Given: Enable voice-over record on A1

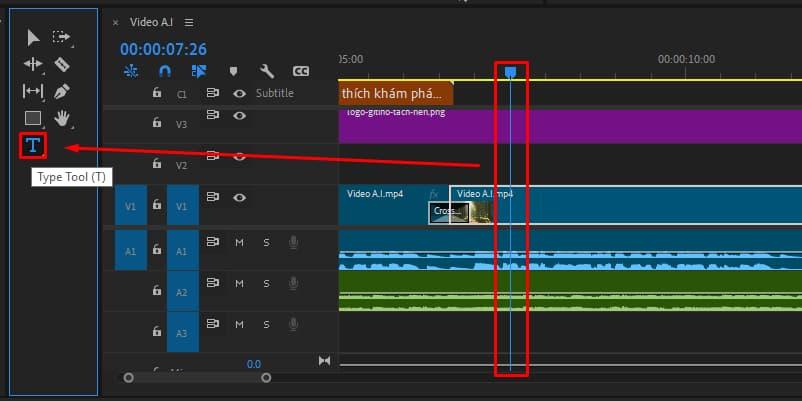Looking at the screenshot, I should [x=293, y=242].
